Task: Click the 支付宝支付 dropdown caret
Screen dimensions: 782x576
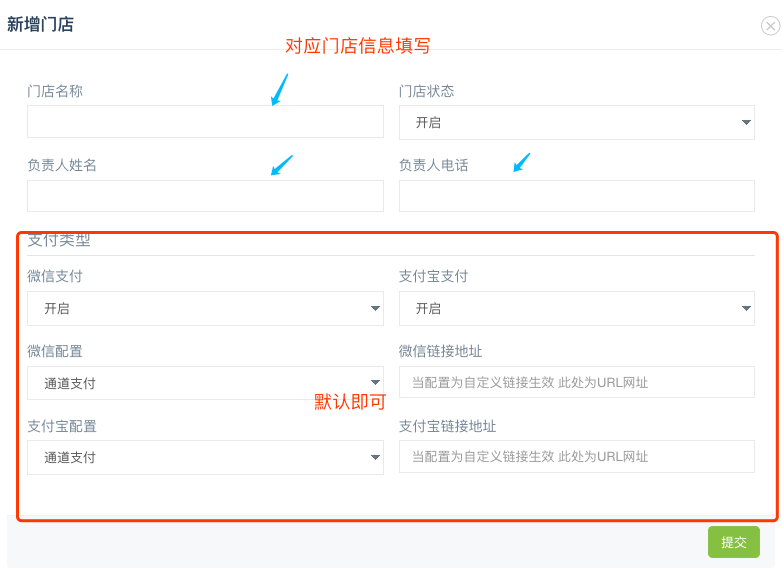Action: [x=746, y=308]
